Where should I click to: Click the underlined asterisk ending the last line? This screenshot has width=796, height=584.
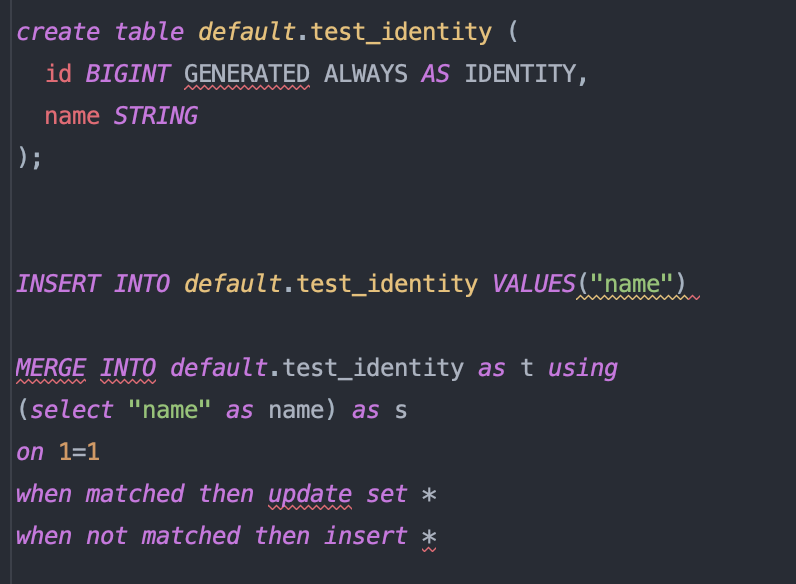tap(429, 538)
